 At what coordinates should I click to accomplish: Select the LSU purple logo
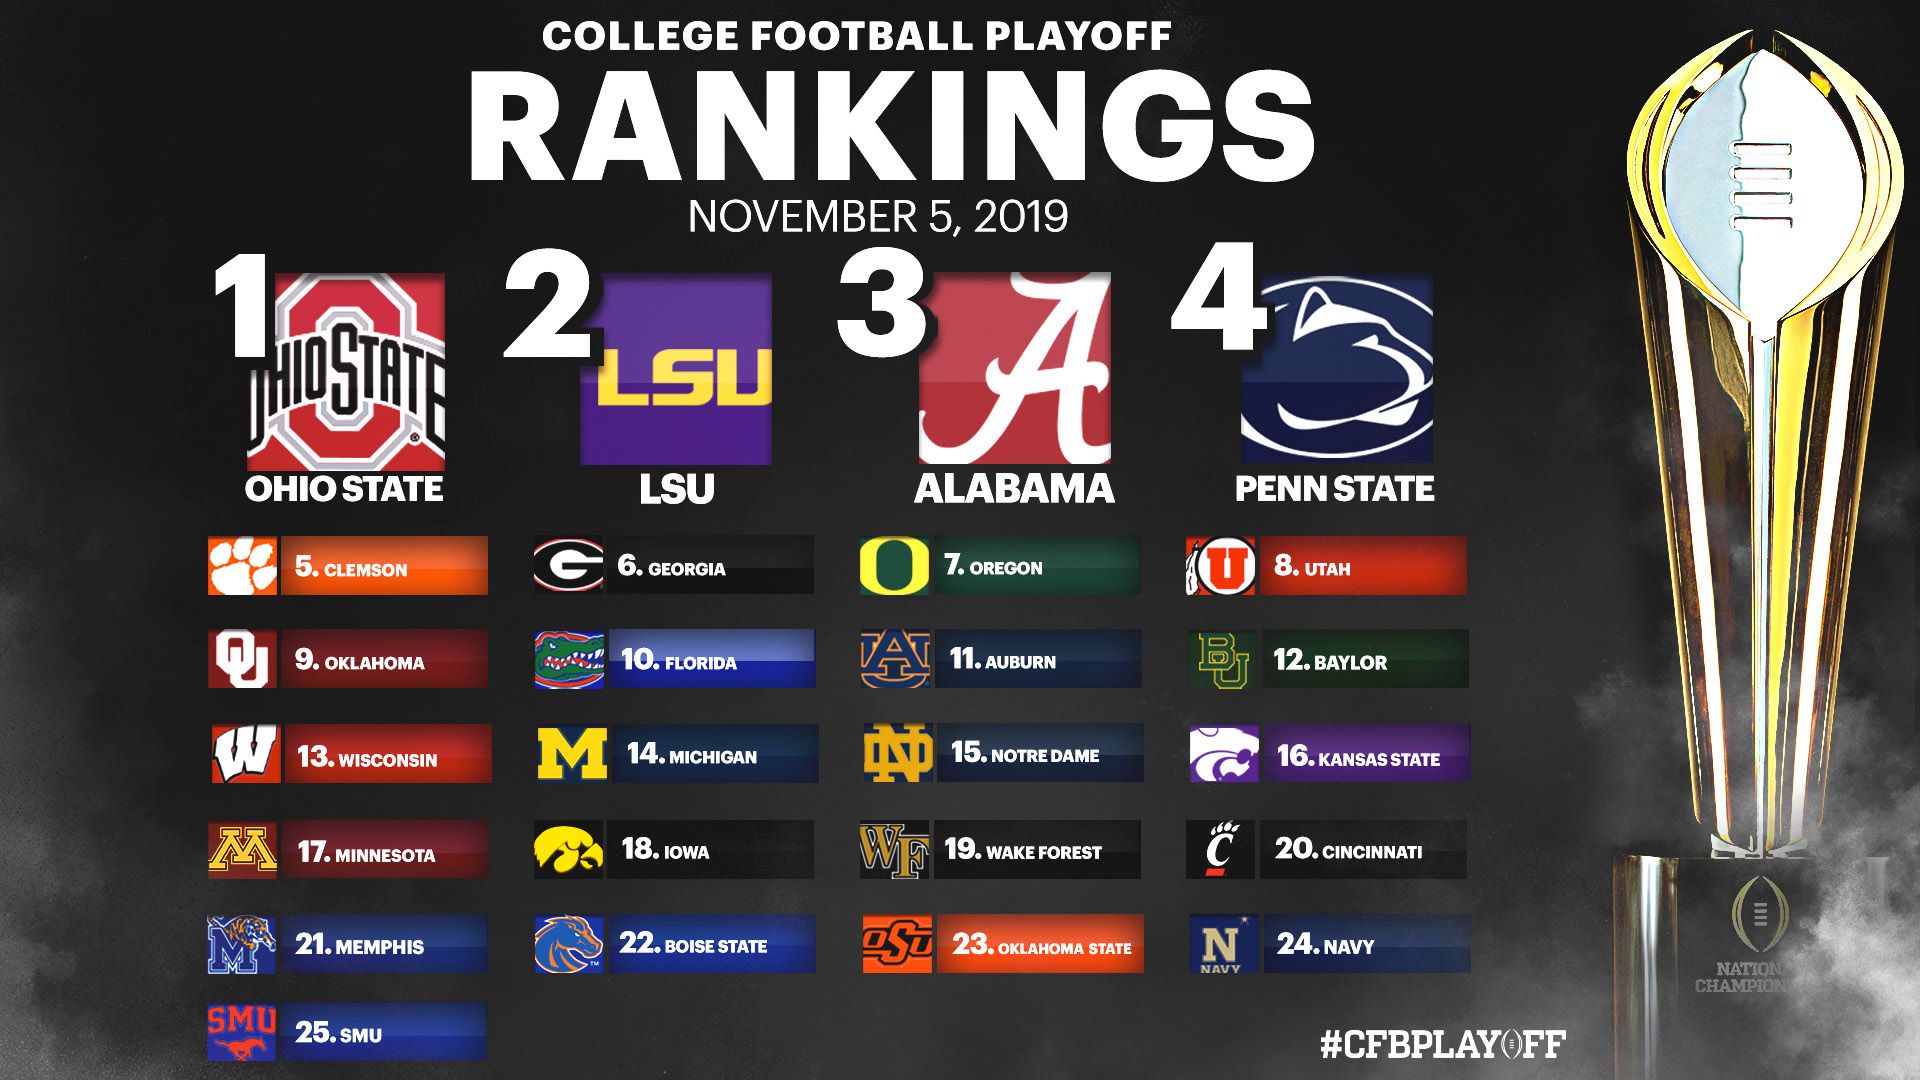coord(676,369)
